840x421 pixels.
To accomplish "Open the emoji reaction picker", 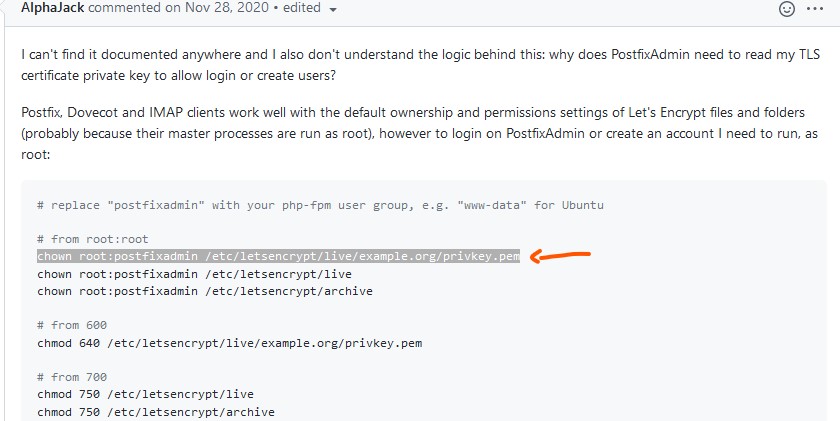I will point(787,9).
